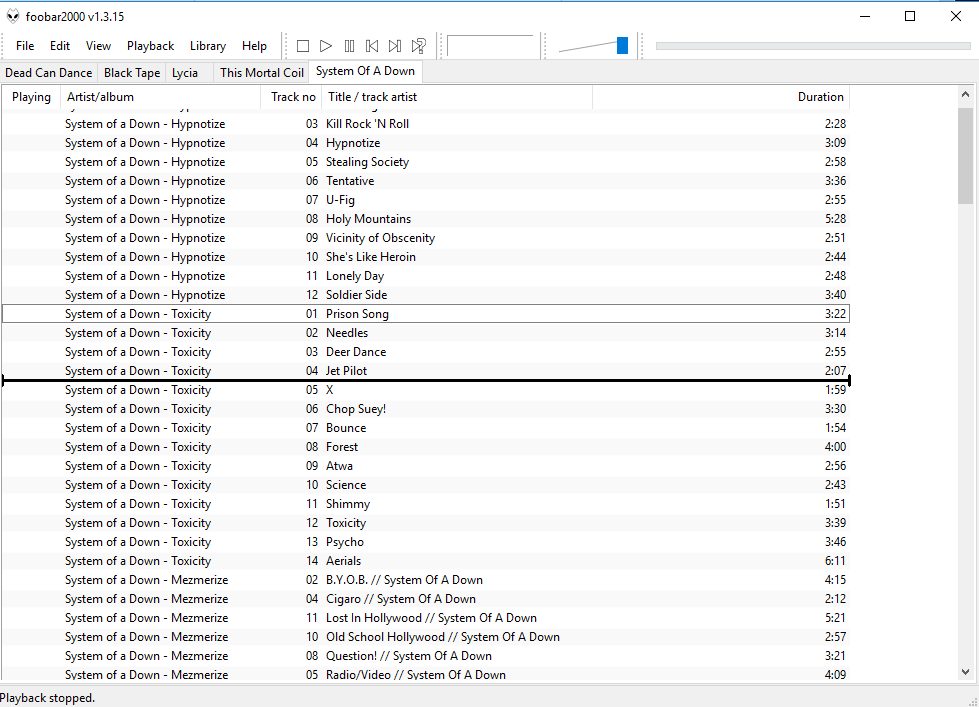
Task: Select track 12 titled Toxicity
Action: (x=426, y=523)
